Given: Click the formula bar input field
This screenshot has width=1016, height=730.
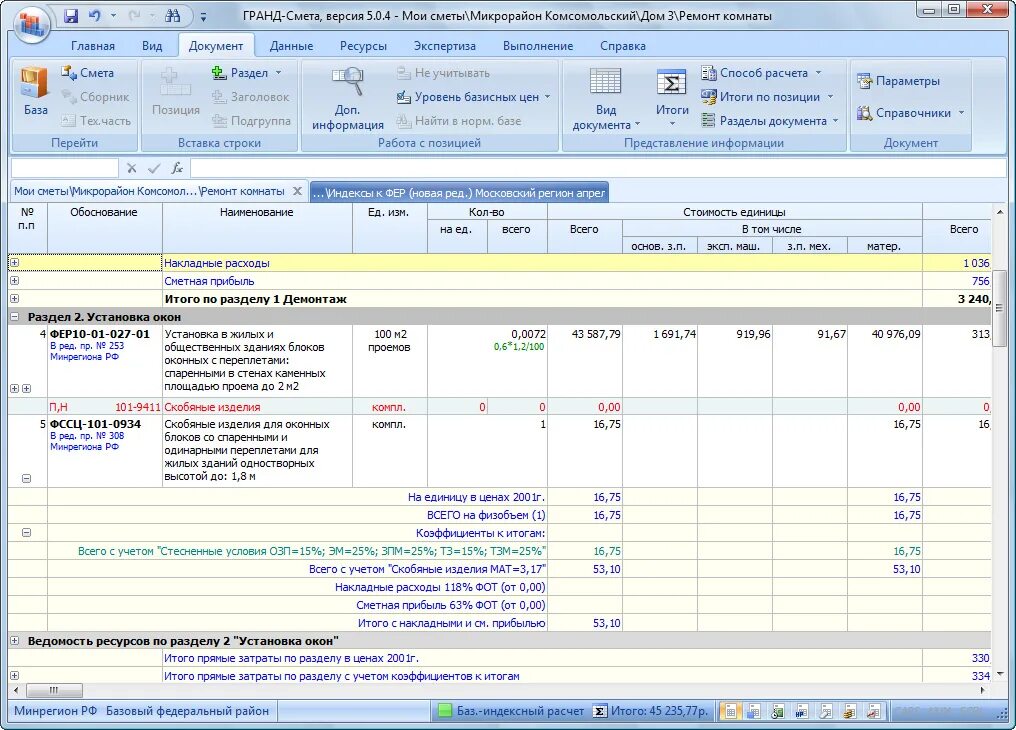Looking at the screenshot, I should [x=598, y=168].
